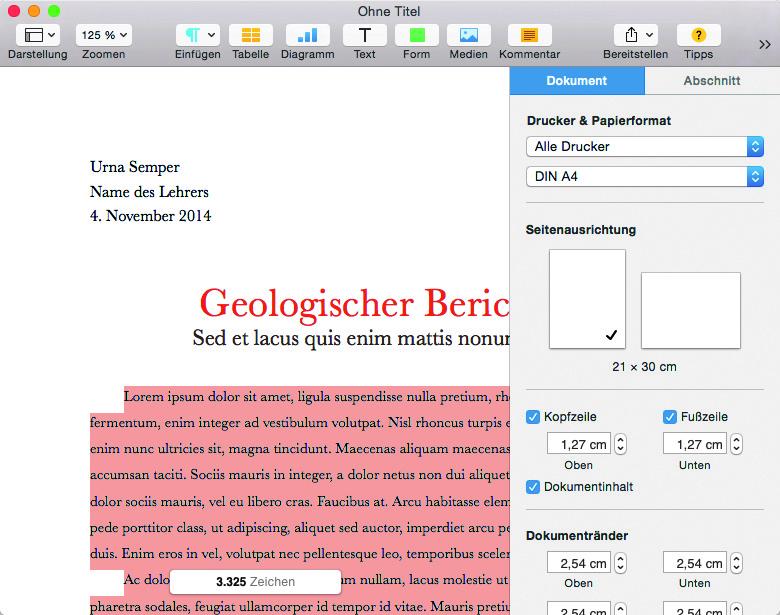Click the Ohne Titel window title
780x615 pixels.
[x=389, y=11]
